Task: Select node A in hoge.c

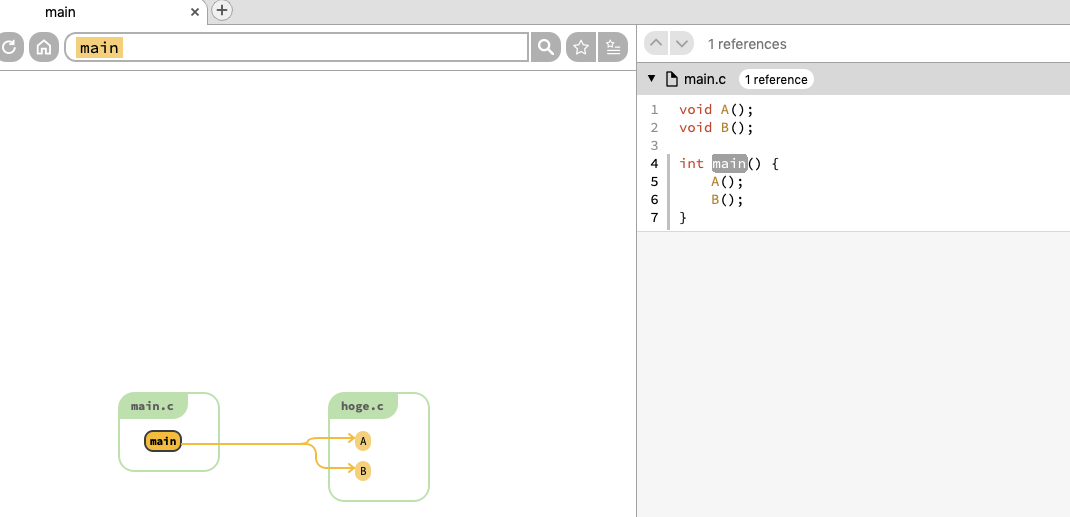Action: point(363,441)
